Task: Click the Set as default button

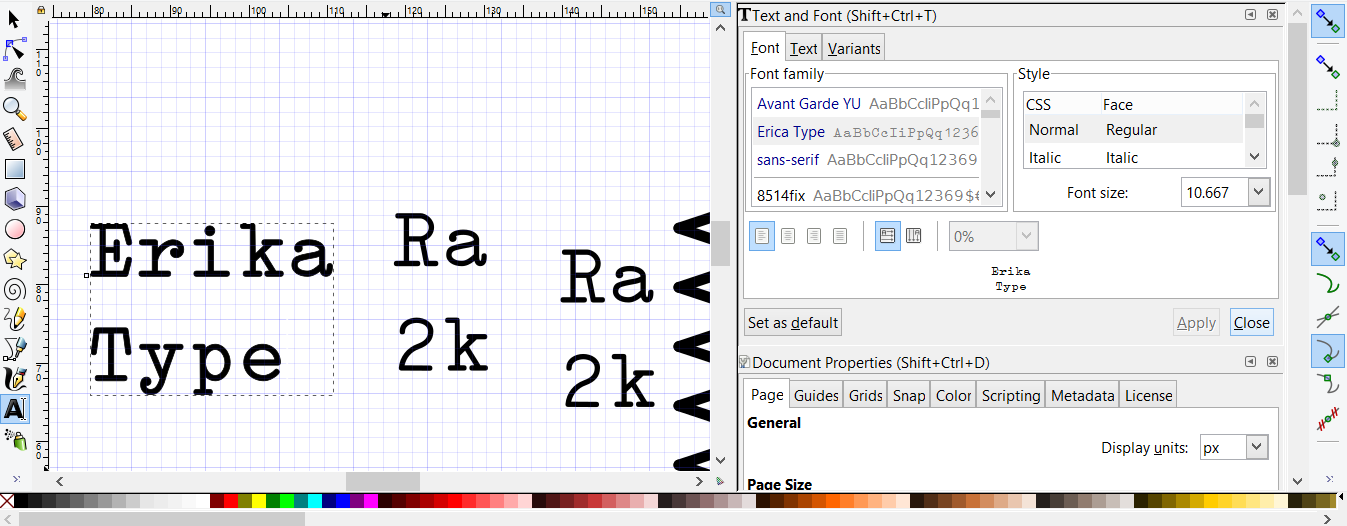Action: pyautogui.click(x=793, y=322)
